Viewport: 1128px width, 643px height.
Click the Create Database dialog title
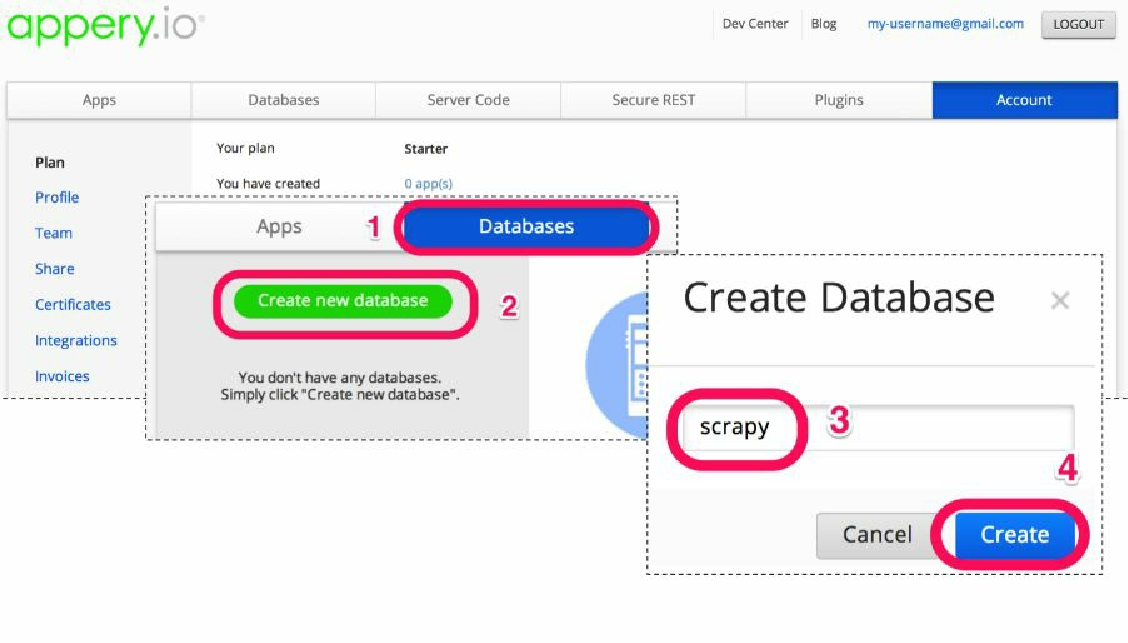coord(839,298)
